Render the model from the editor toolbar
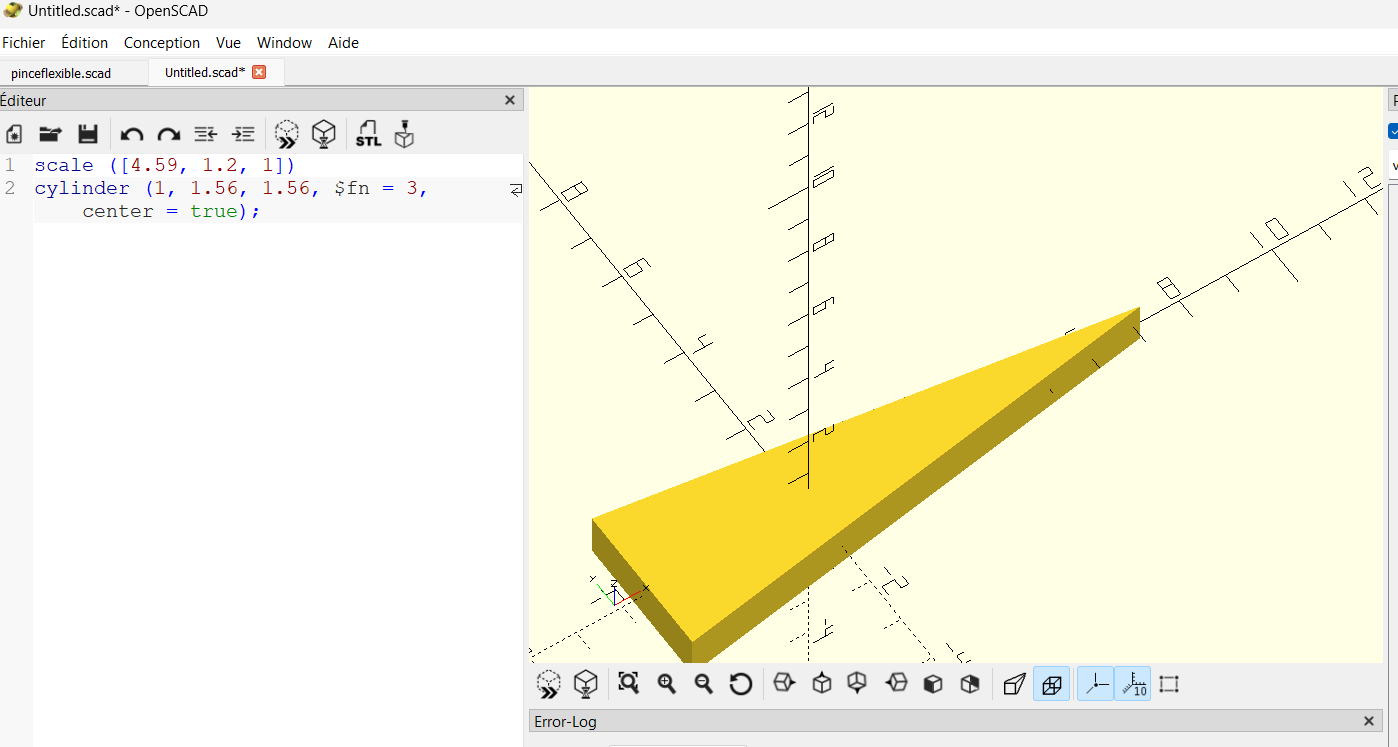1398x747 pixels. [x=323, y=134]
